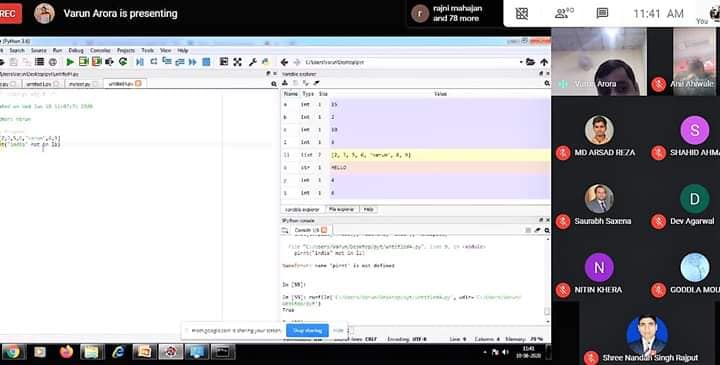This screenshot has width=720, height=365.
Task: Click the Continue execution debug icon
Action: tap(192, 62)
